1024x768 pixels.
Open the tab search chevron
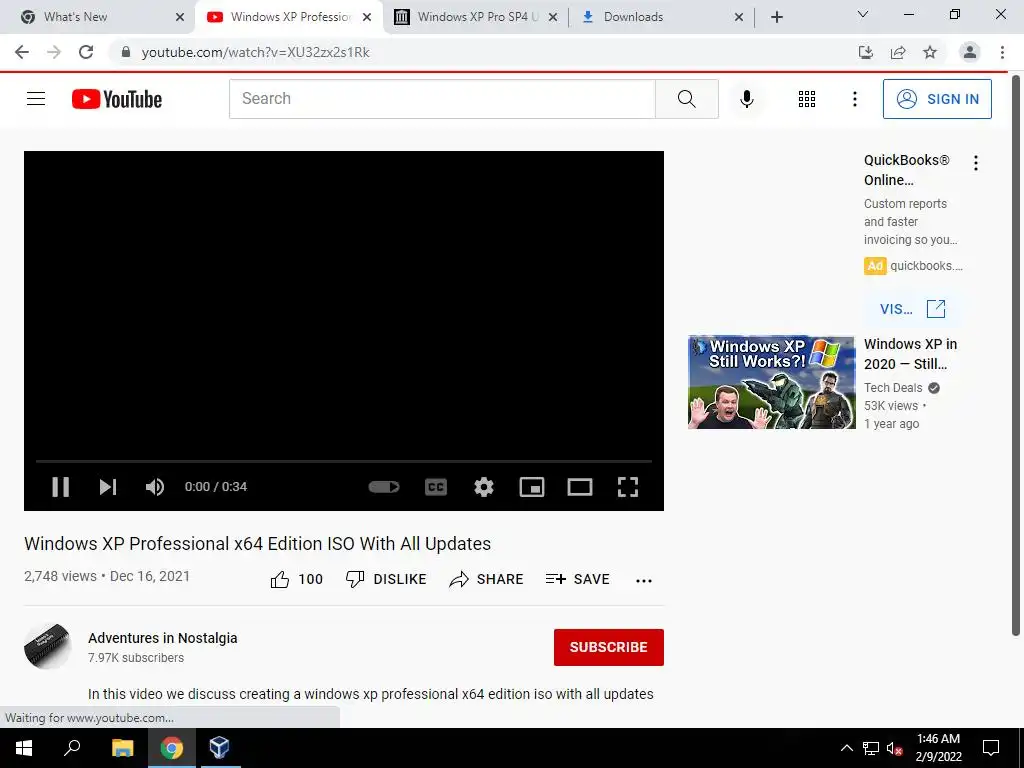pyautogui.click(x=862, y=14)
